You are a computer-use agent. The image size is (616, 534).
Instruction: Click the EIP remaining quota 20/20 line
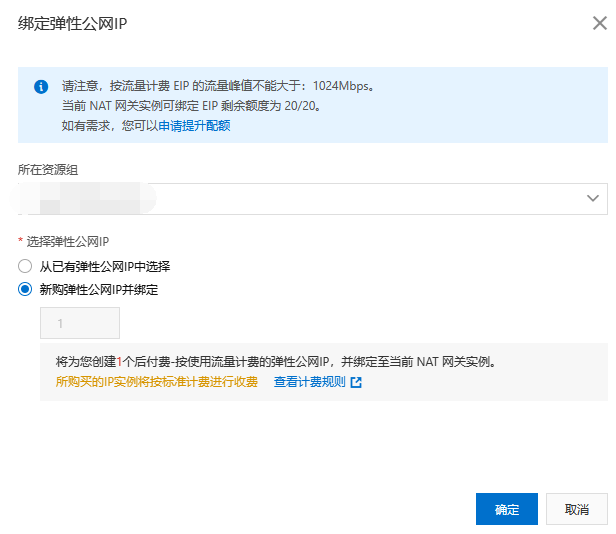(192, 106)
